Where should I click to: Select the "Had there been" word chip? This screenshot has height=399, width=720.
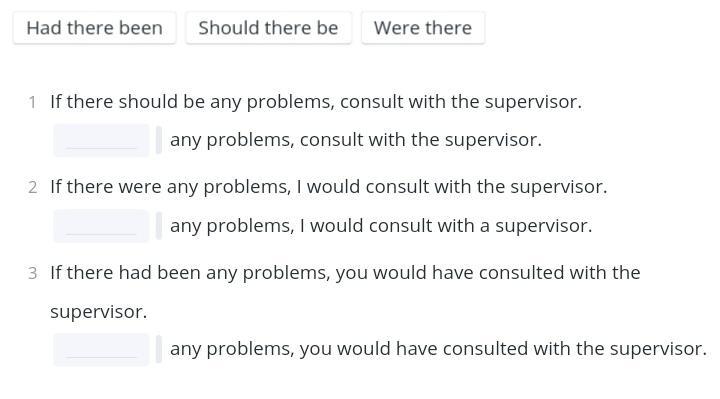pos(95,28)
